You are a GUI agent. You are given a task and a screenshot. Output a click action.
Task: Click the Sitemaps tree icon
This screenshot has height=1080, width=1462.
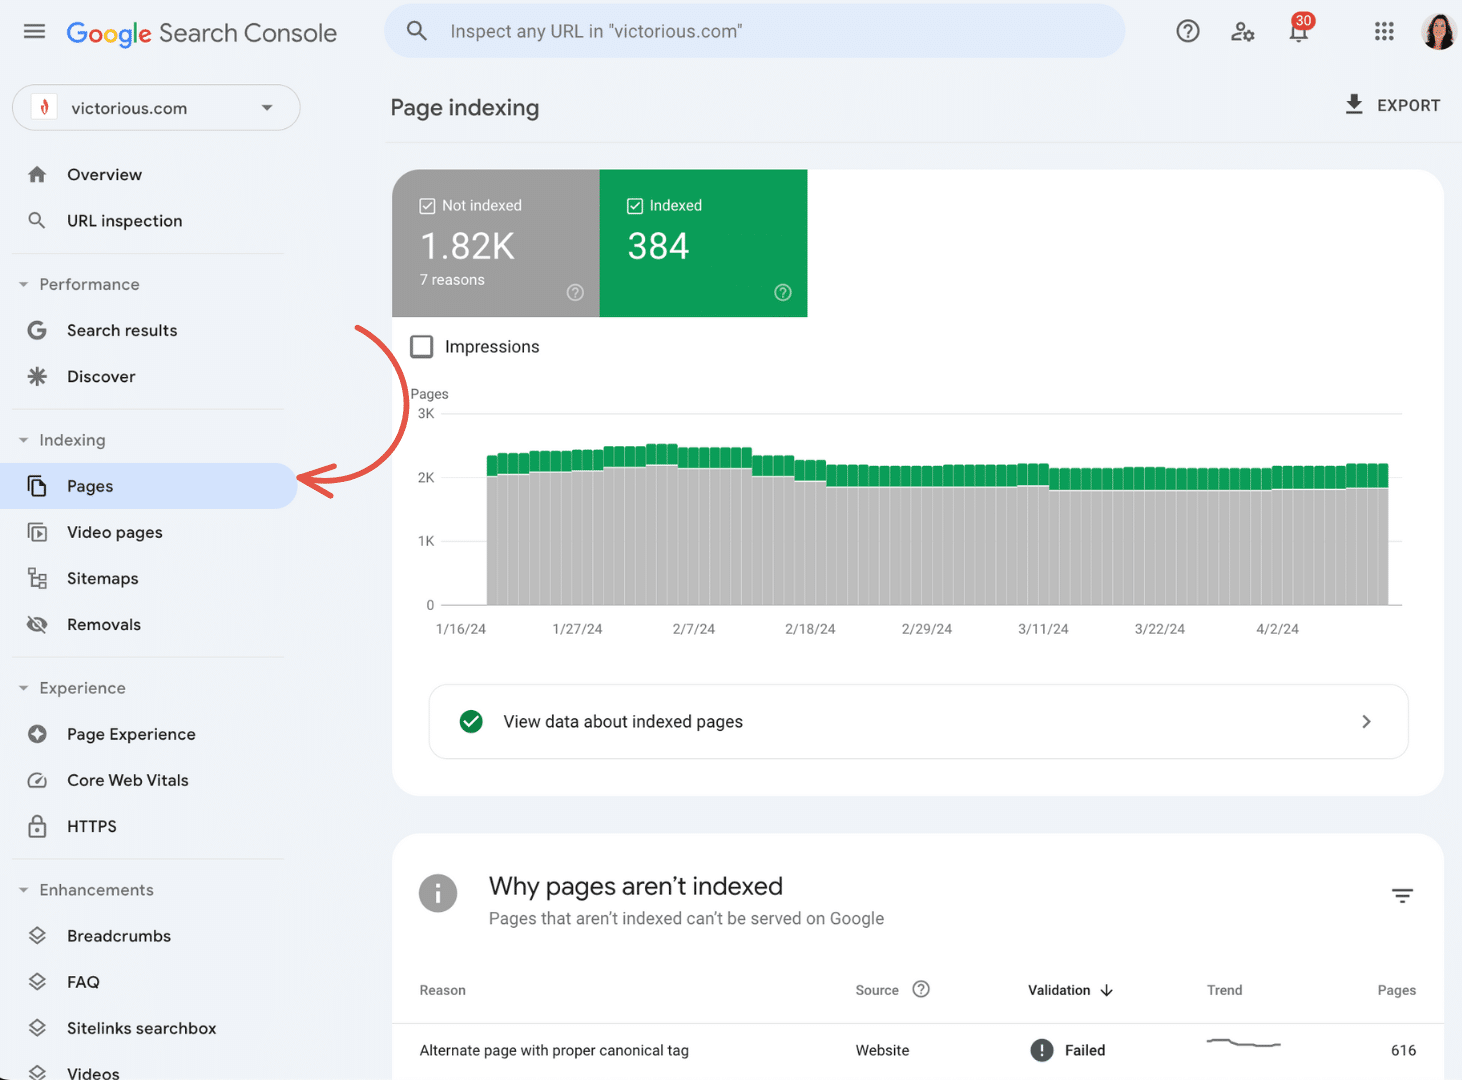tap(37, 578)
